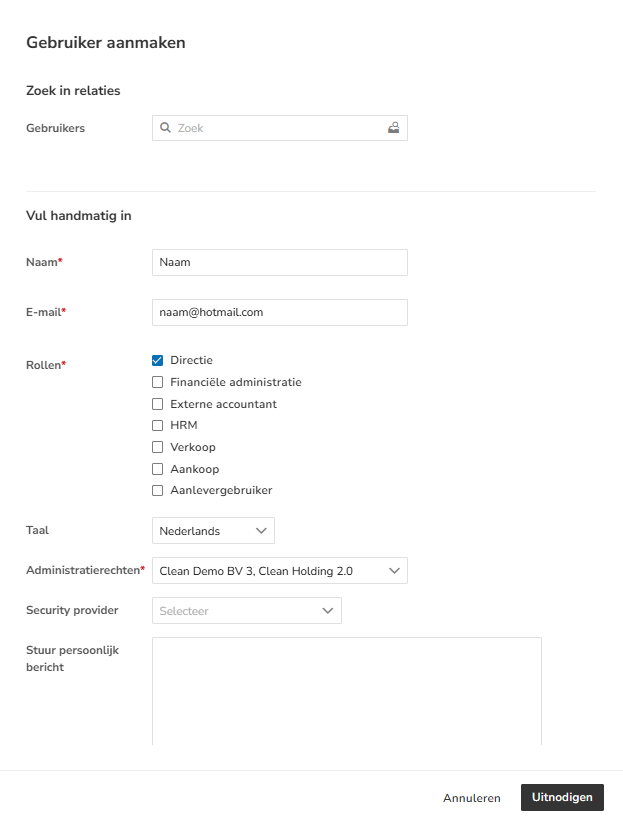Uncheck the Directie role checkbox

[x=157, y=360]
